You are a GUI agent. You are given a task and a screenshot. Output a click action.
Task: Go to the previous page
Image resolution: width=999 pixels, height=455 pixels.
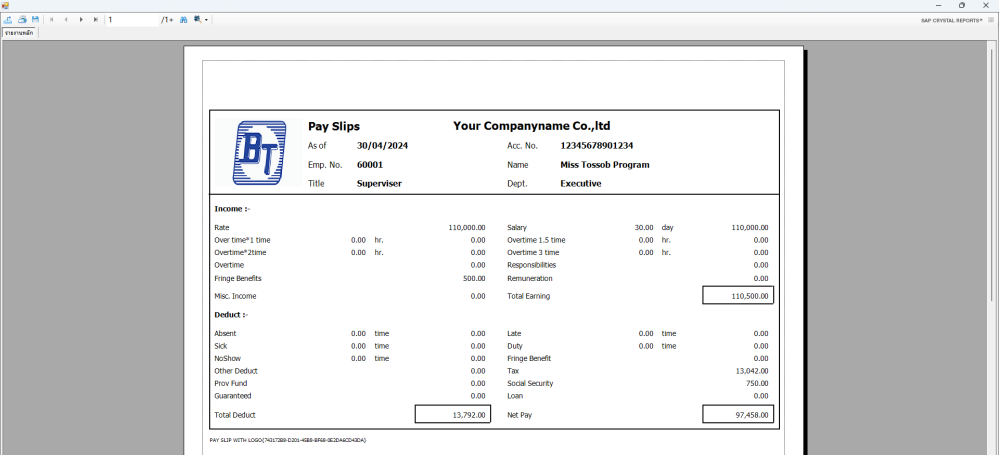[66, 19]
